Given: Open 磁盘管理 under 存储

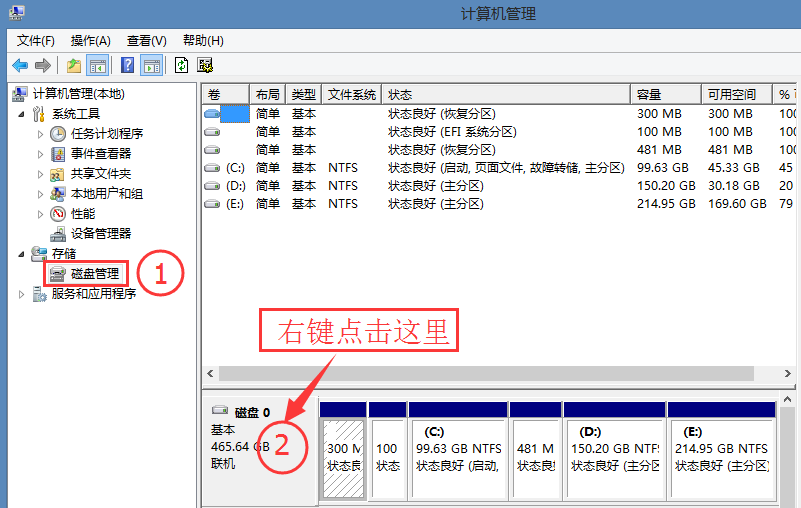Looking at the screenshot, I should (x=94, y=273).
